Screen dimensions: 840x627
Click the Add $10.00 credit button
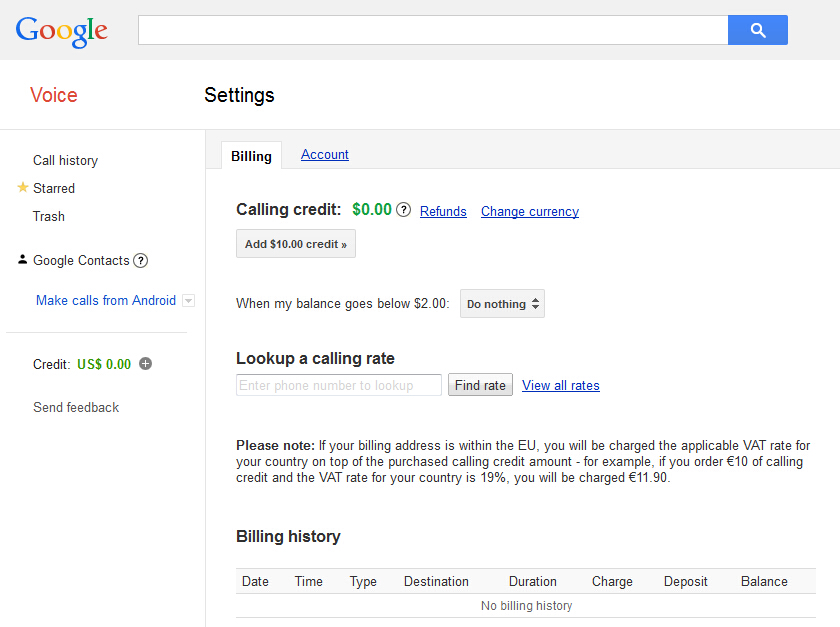296,244
